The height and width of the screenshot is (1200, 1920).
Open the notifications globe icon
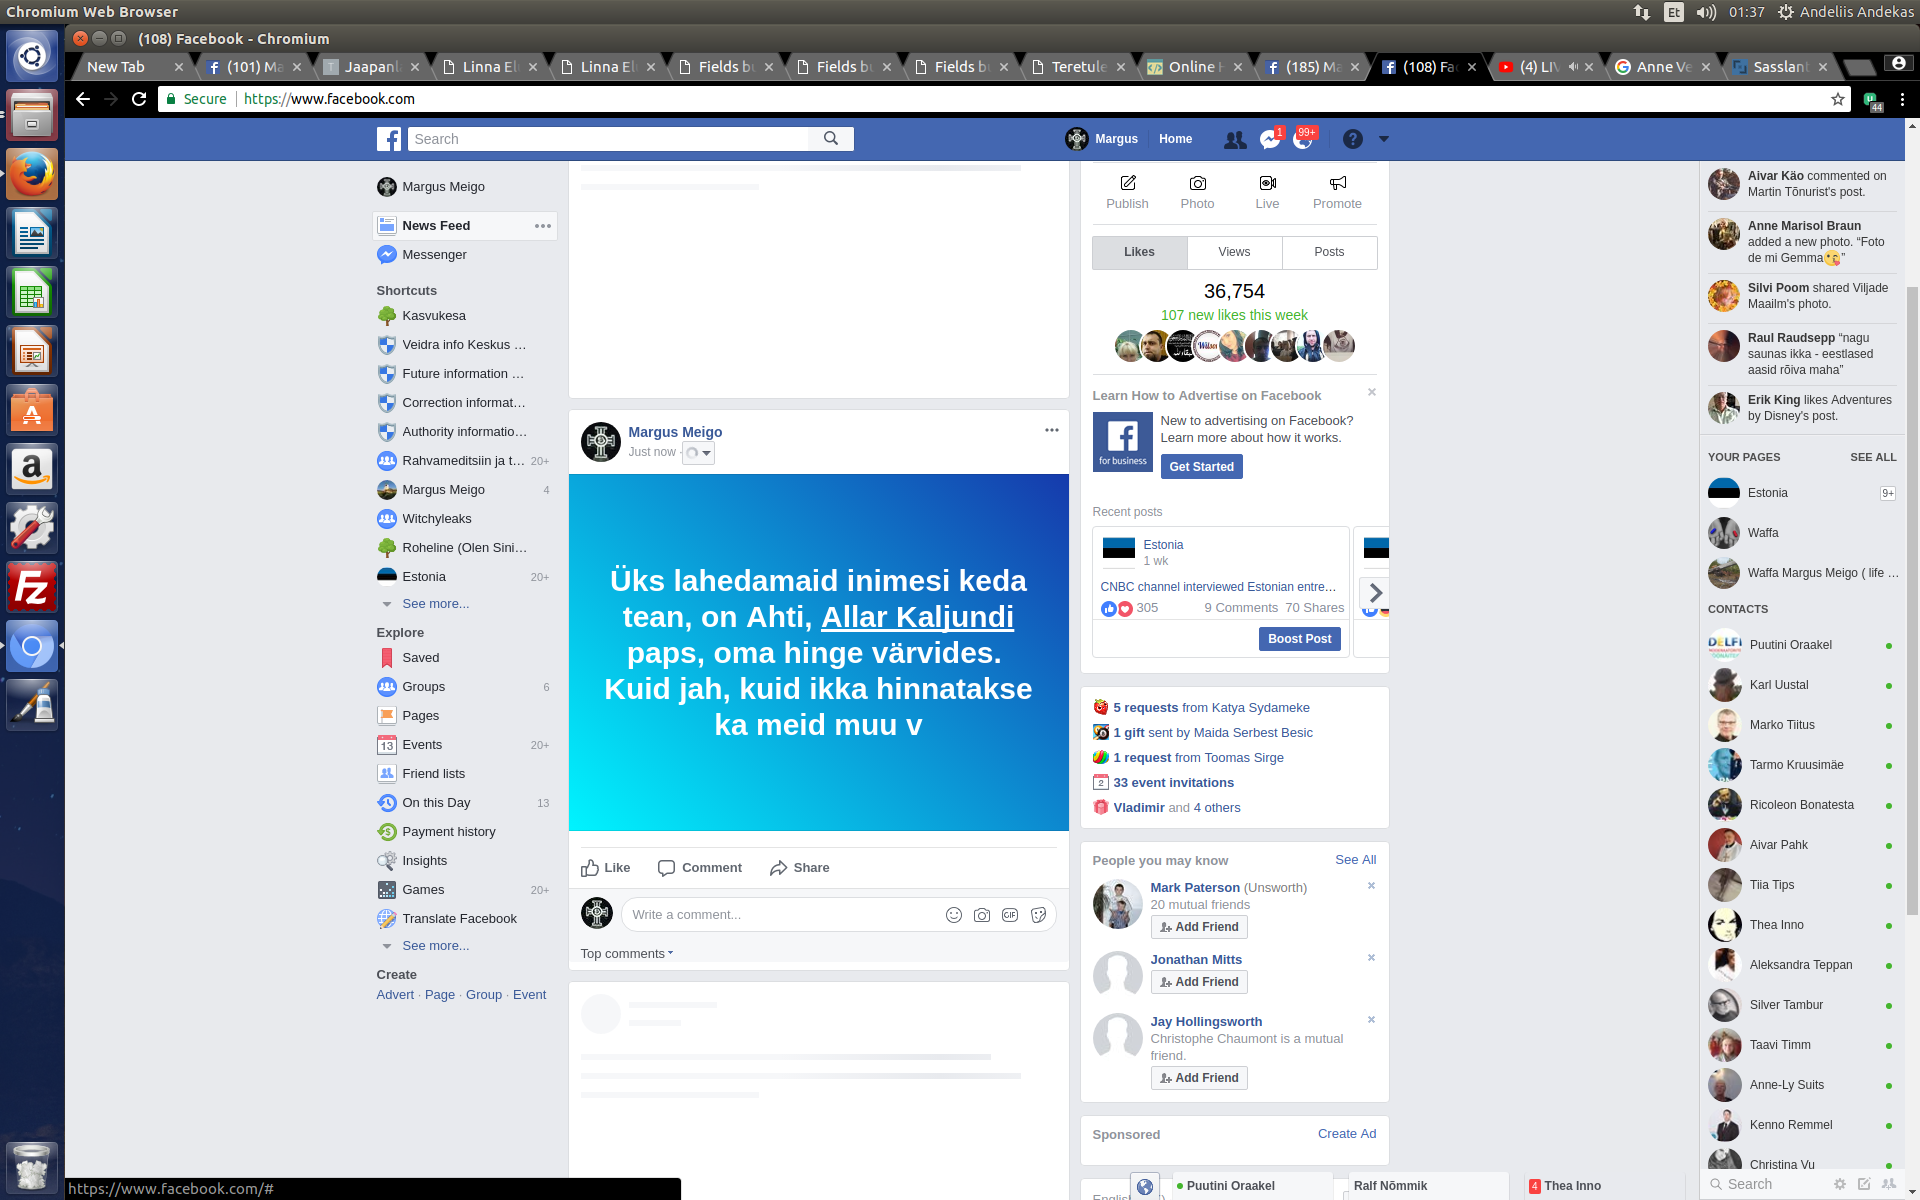[1303, 140]
